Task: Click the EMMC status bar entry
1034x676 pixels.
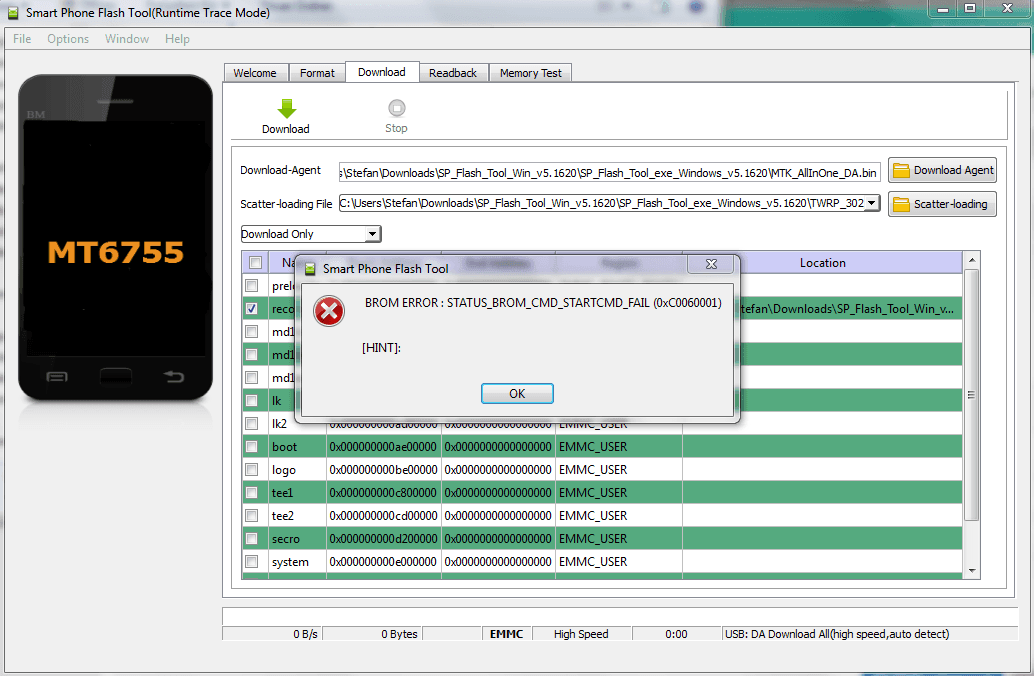Action: (x=506, y=634)
